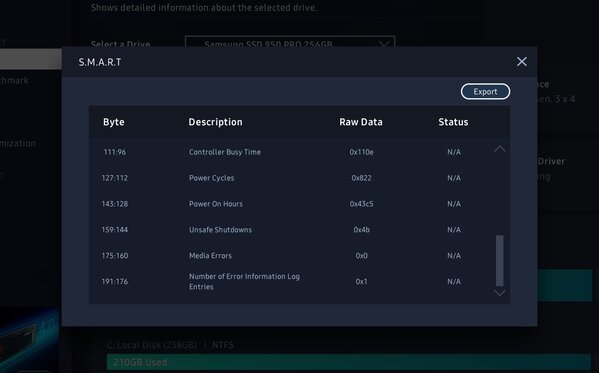Open the Select a Drive dropdown
This screenshot has width=599, height=373.
coord(290,42)
